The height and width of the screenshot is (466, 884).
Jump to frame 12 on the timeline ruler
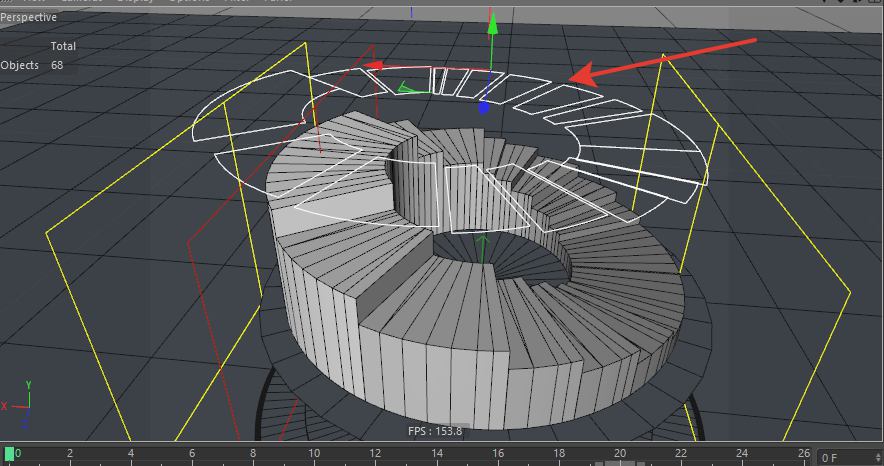(375, 453)
